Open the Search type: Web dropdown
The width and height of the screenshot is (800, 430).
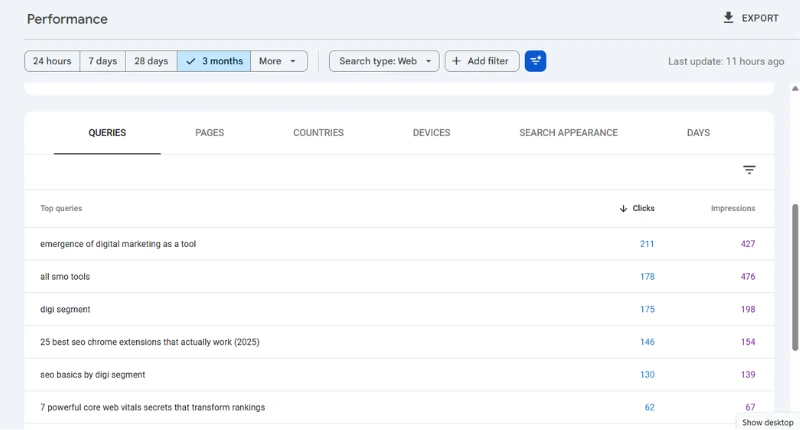click(384, 61)
